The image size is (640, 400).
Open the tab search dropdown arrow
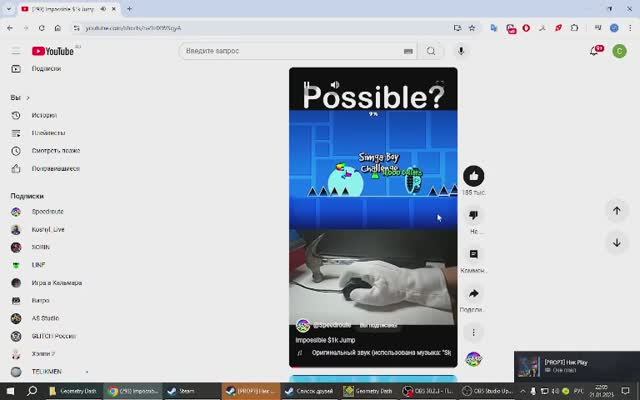pos(9,9)
